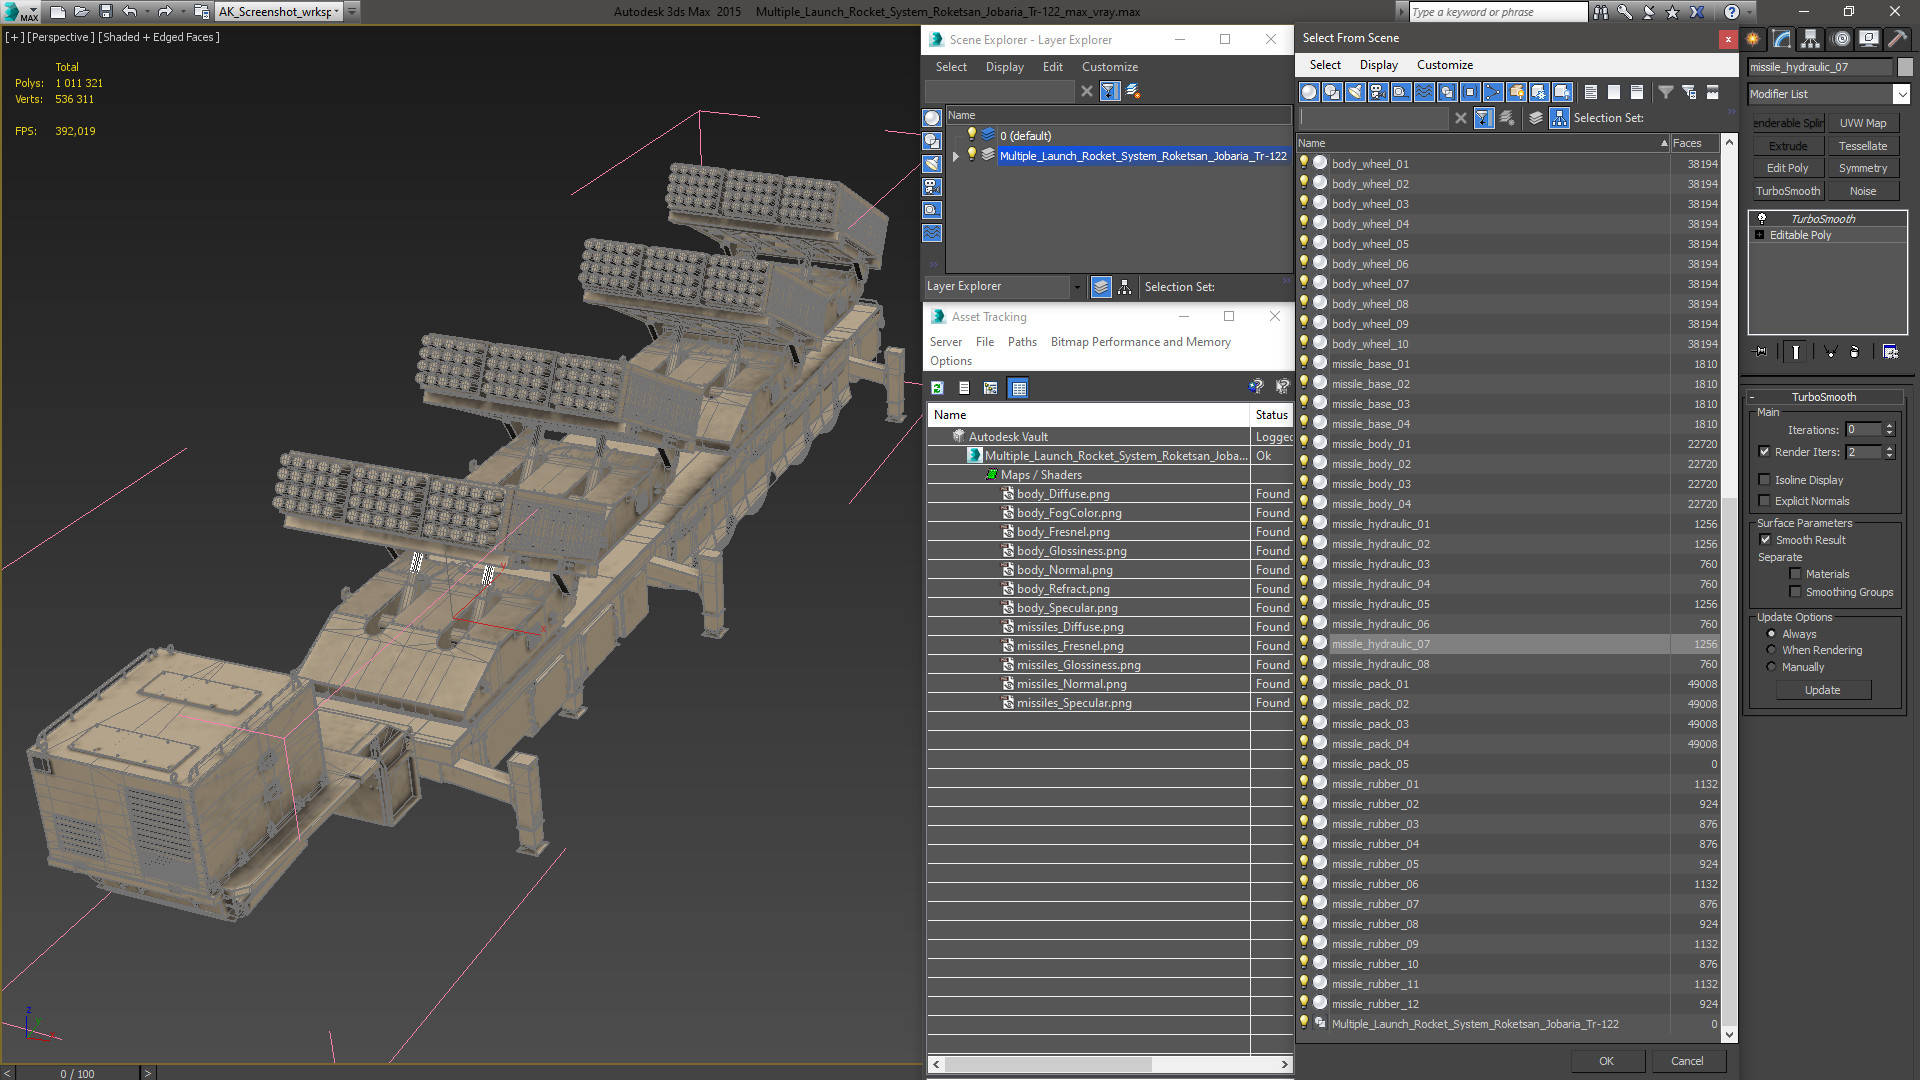Open Bitmap Performance and Memory menu
Image resolution: width=1920 pixels, height=1080 pixels.
(1140, 342)
